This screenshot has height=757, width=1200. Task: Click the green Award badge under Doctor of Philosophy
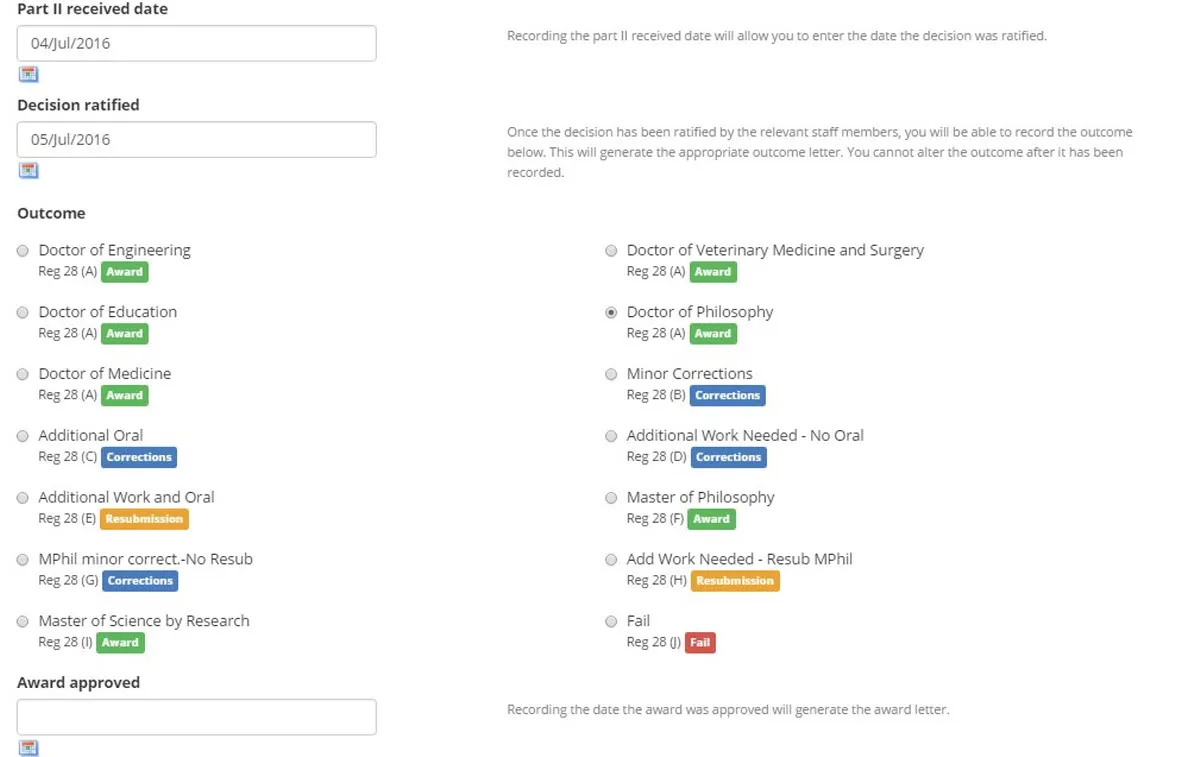tap(712, 333)
